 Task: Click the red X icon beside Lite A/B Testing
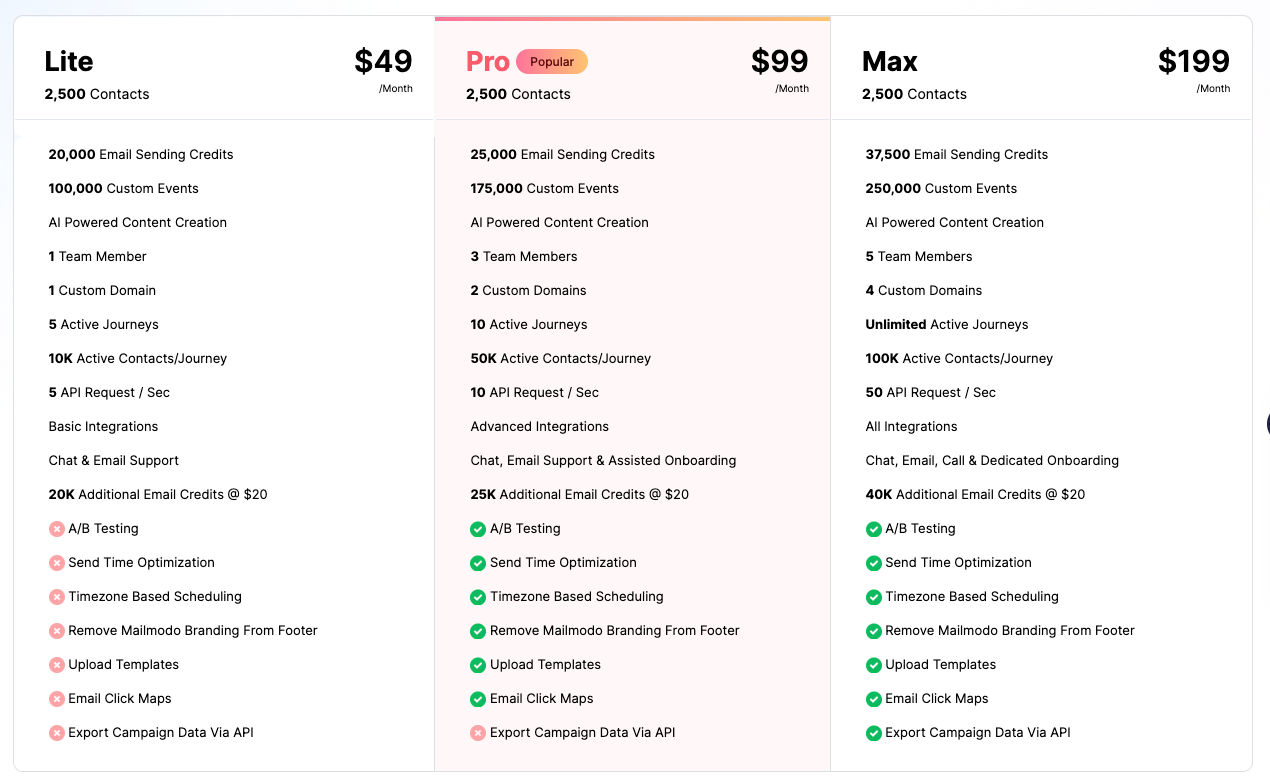[57, 529]
